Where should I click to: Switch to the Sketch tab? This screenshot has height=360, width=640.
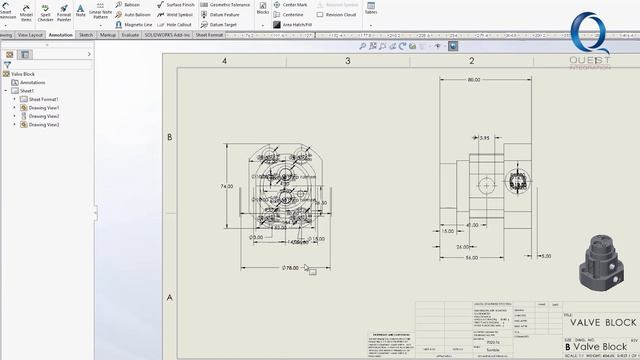click(86, 35)
